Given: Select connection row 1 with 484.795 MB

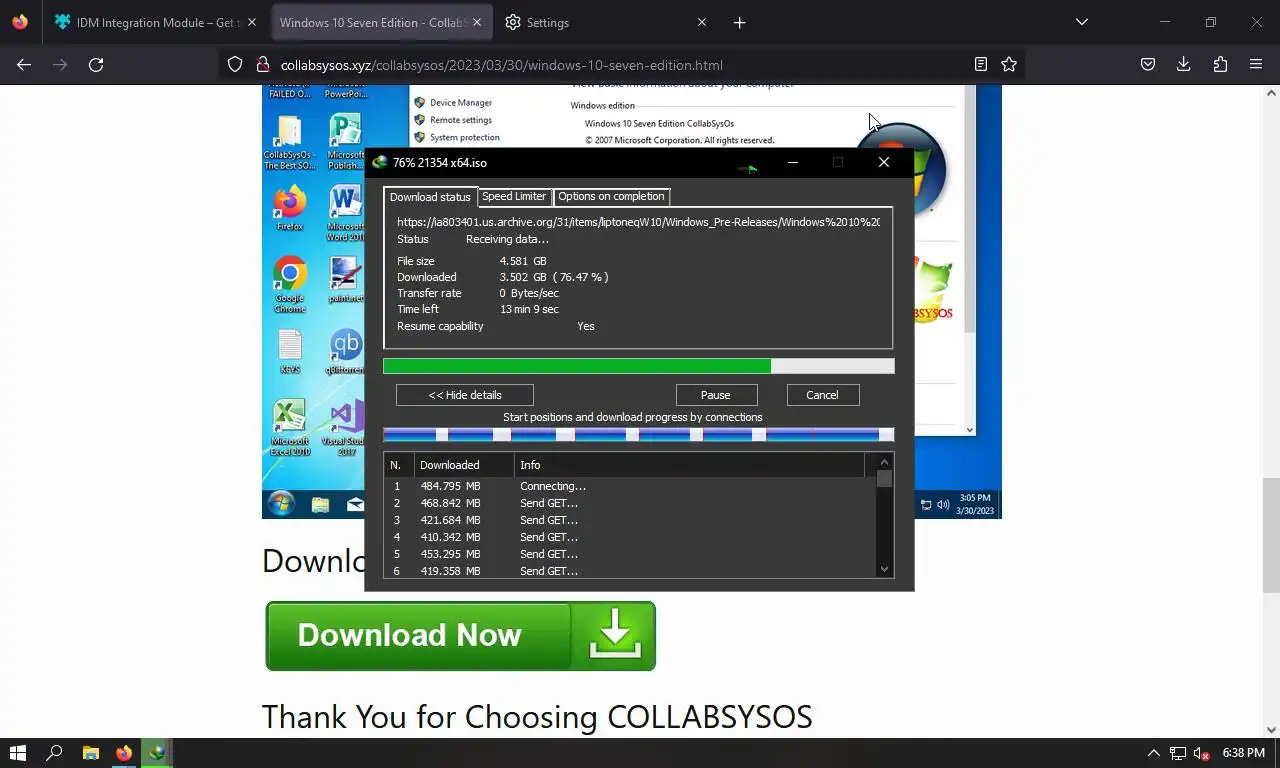Looking at the screenshot, I should 630,486.
